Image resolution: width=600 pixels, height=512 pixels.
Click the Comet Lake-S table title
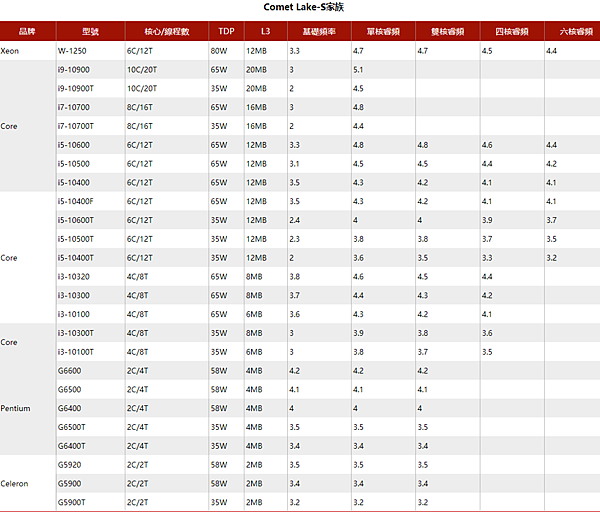click(x=303, y=7)
